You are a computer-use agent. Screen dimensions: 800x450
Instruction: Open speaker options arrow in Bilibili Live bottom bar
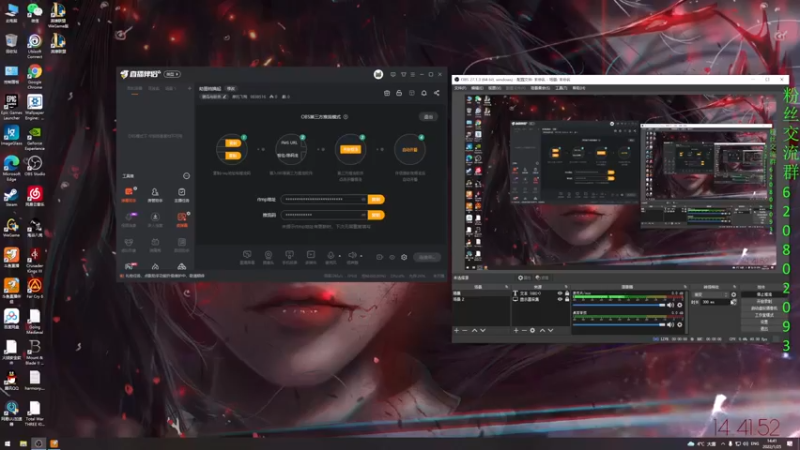[361, 256]
